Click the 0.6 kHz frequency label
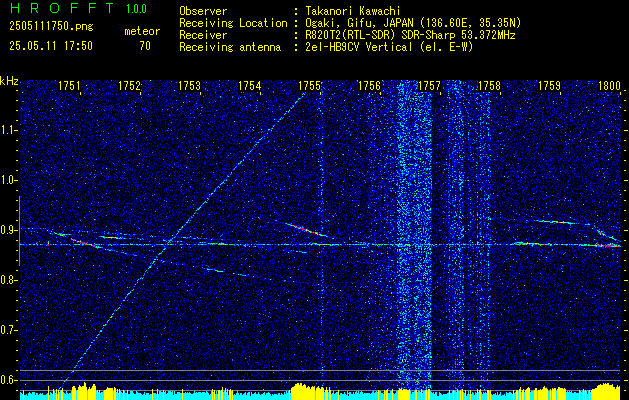This screenshot has height=400, width=629. [x=8, y=380]
